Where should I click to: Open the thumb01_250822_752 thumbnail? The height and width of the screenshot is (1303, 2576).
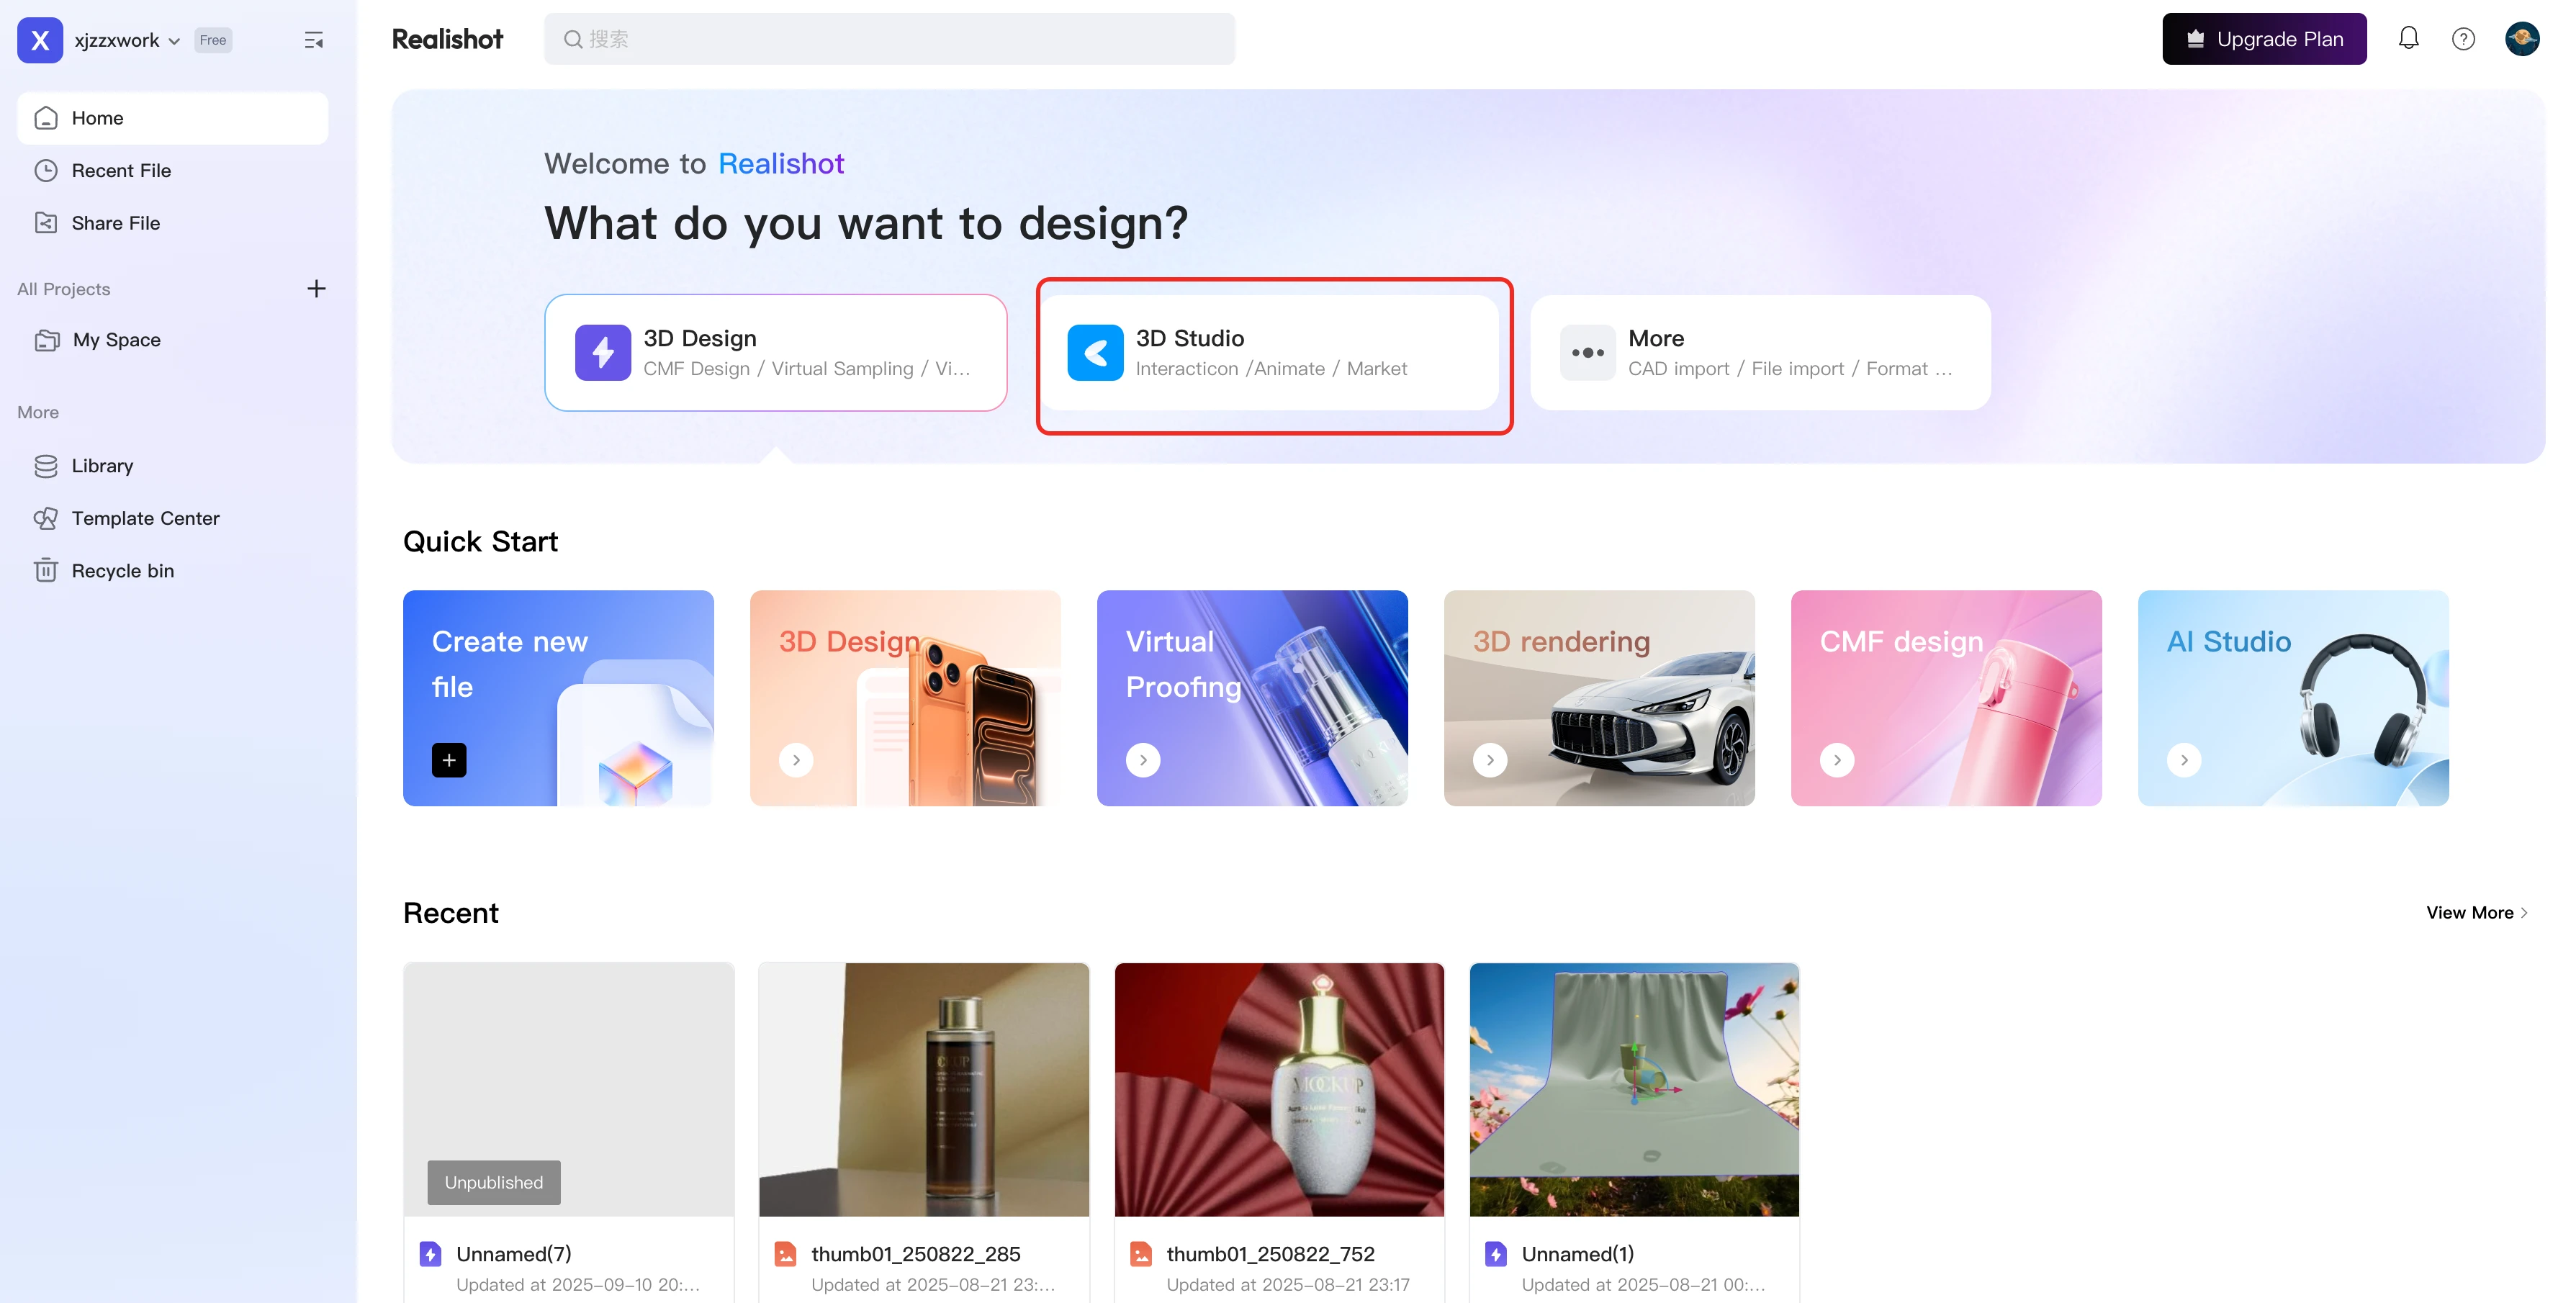pyautogui.click(x=1279, y=1089)
